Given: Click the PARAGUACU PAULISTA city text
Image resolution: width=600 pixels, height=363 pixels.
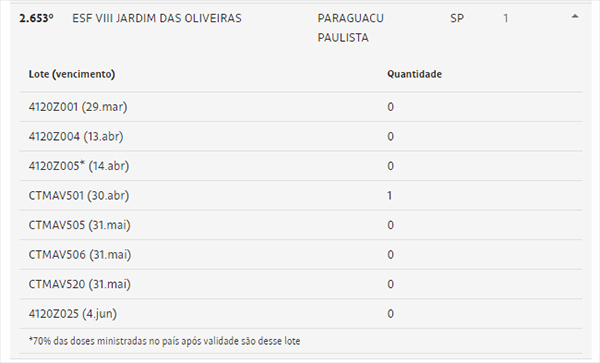Looking at the screenshot, I should pos(351,28).
